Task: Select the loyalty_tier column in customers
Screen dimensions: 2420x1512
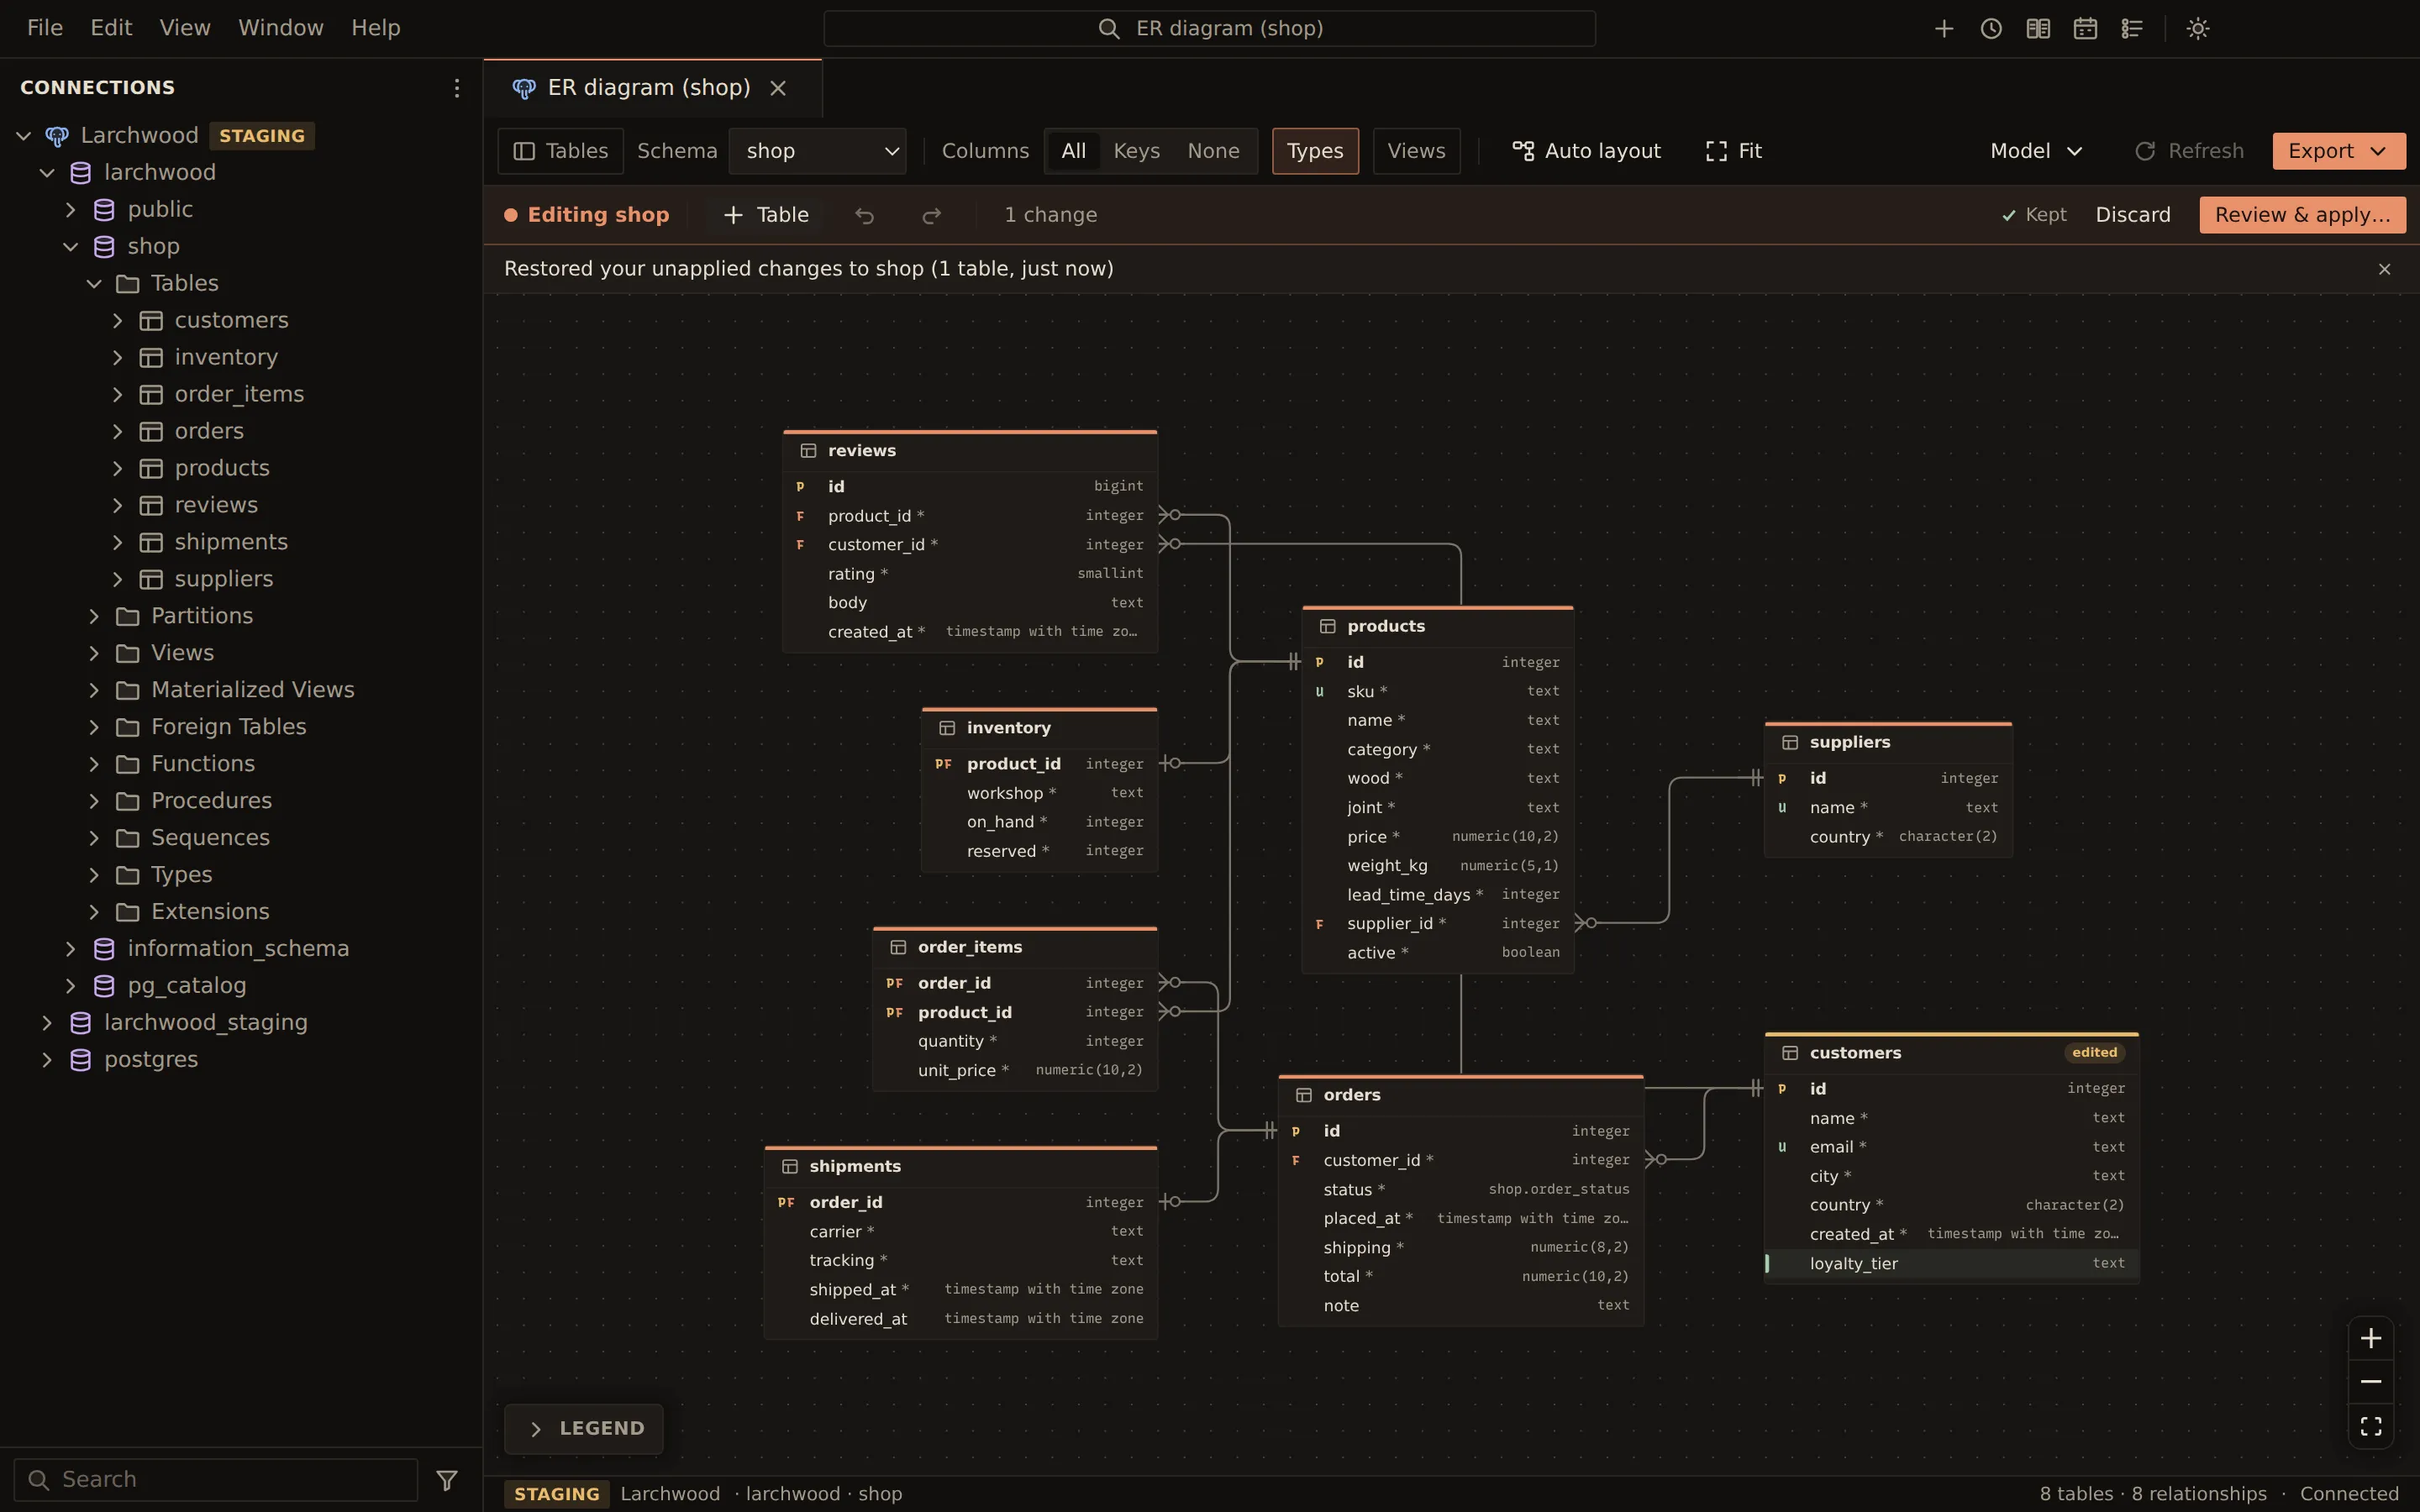Action: click(x=1951, y=1264)
